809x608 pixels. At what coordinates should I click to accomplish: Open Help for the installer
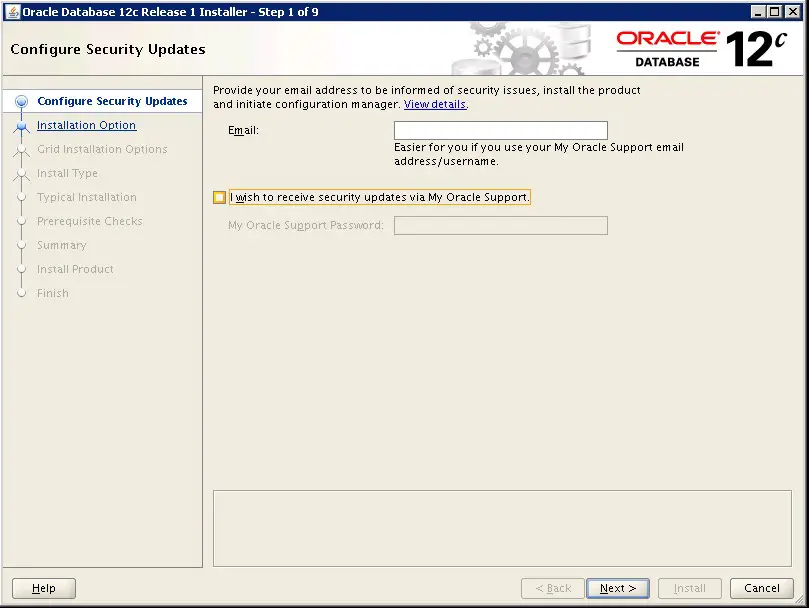[x=44, y=588]
